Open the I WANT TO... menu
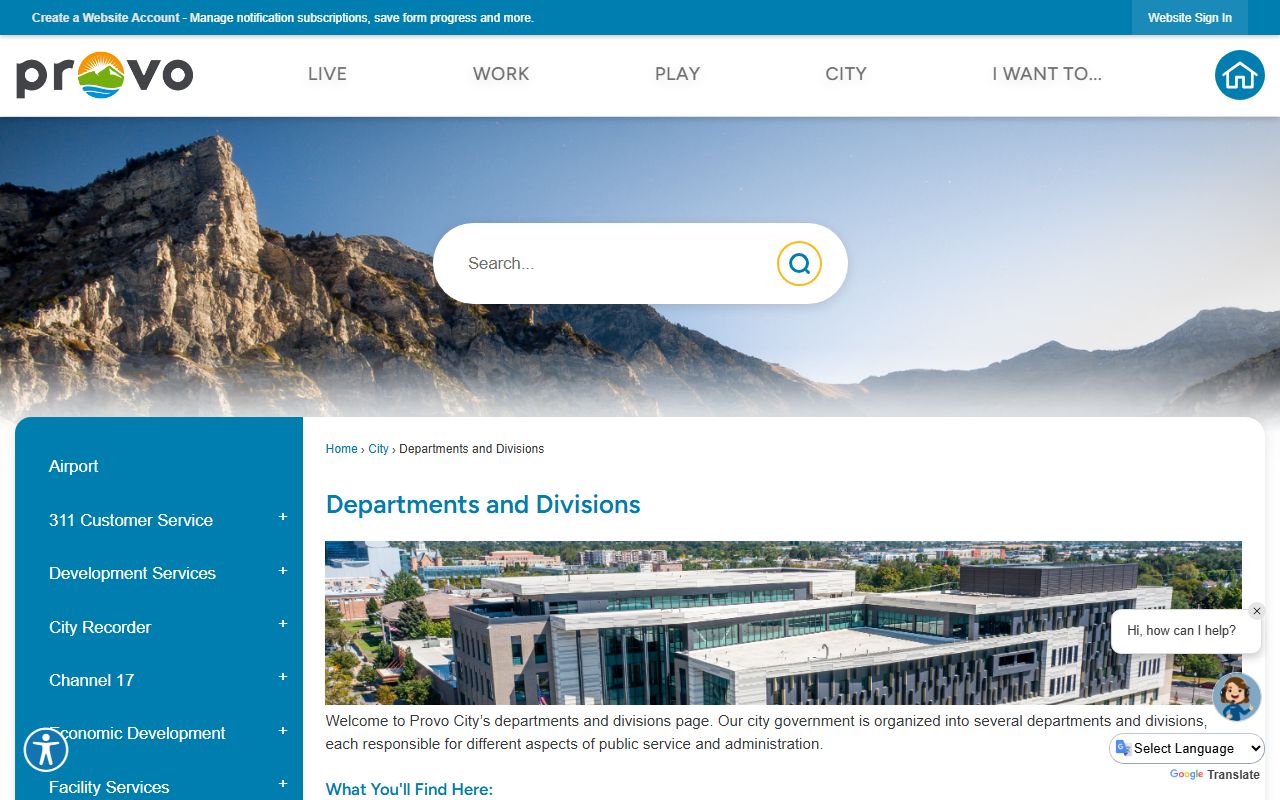The height and width of the screenshot is (800, 1280). click(1047, 74)
